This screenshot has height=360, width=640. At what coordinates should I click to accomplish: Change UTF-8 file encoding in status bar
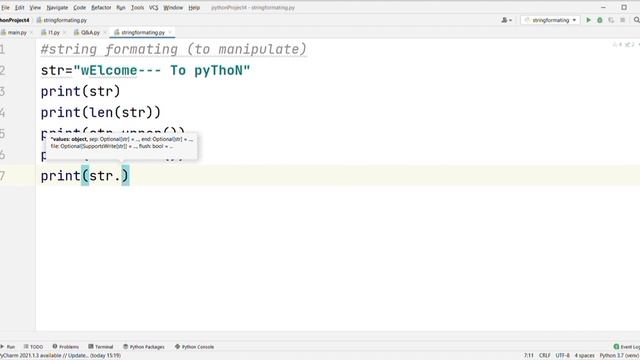(x=562, y=356)
